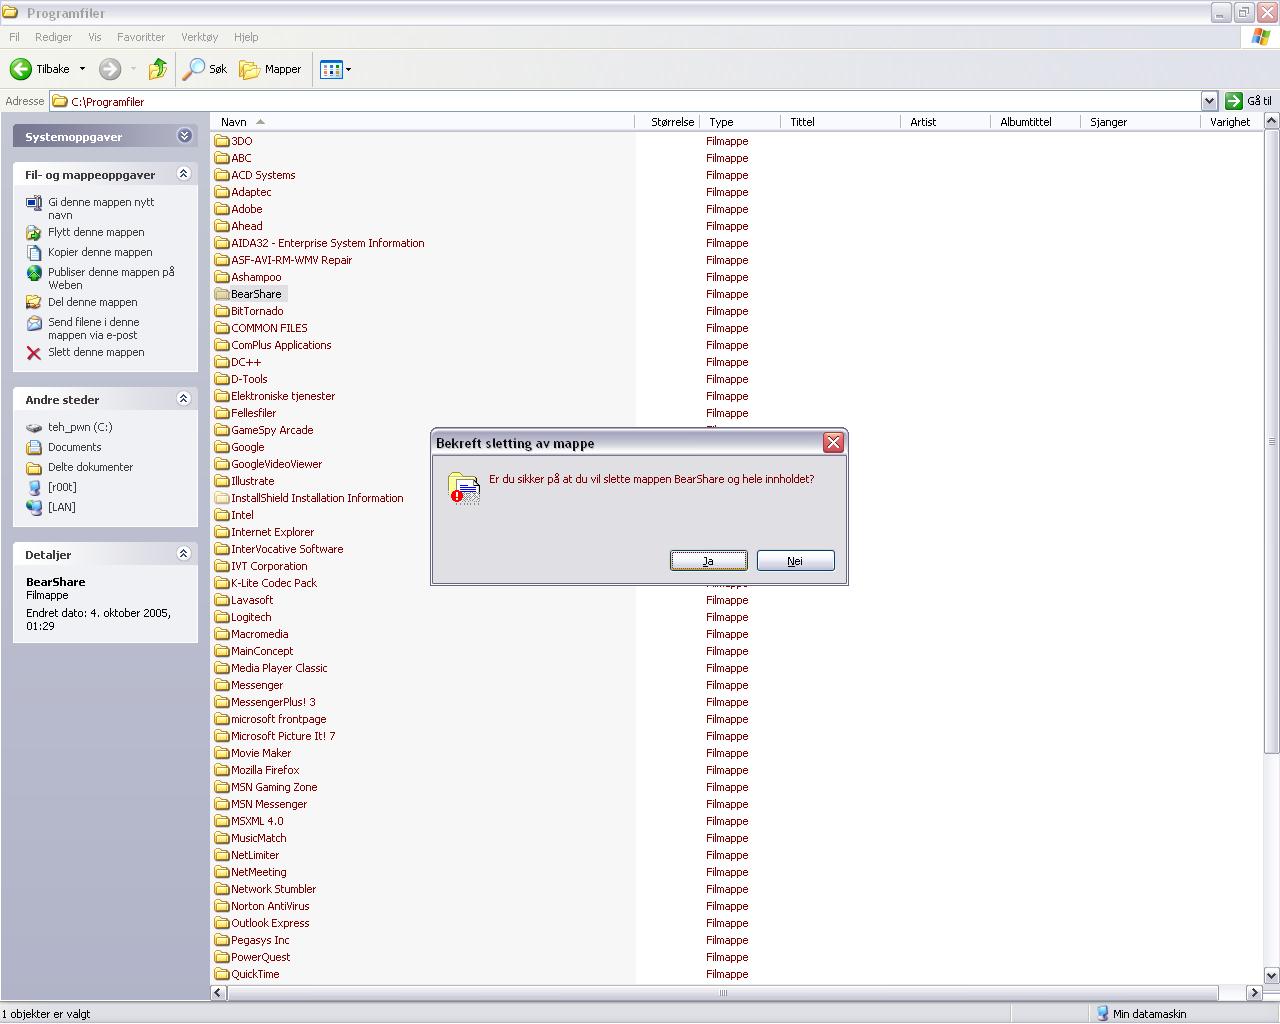Click the green 'Gå til' go arrow
The height and width of the screenshot is (1024, 1280).
point(1234,101)
